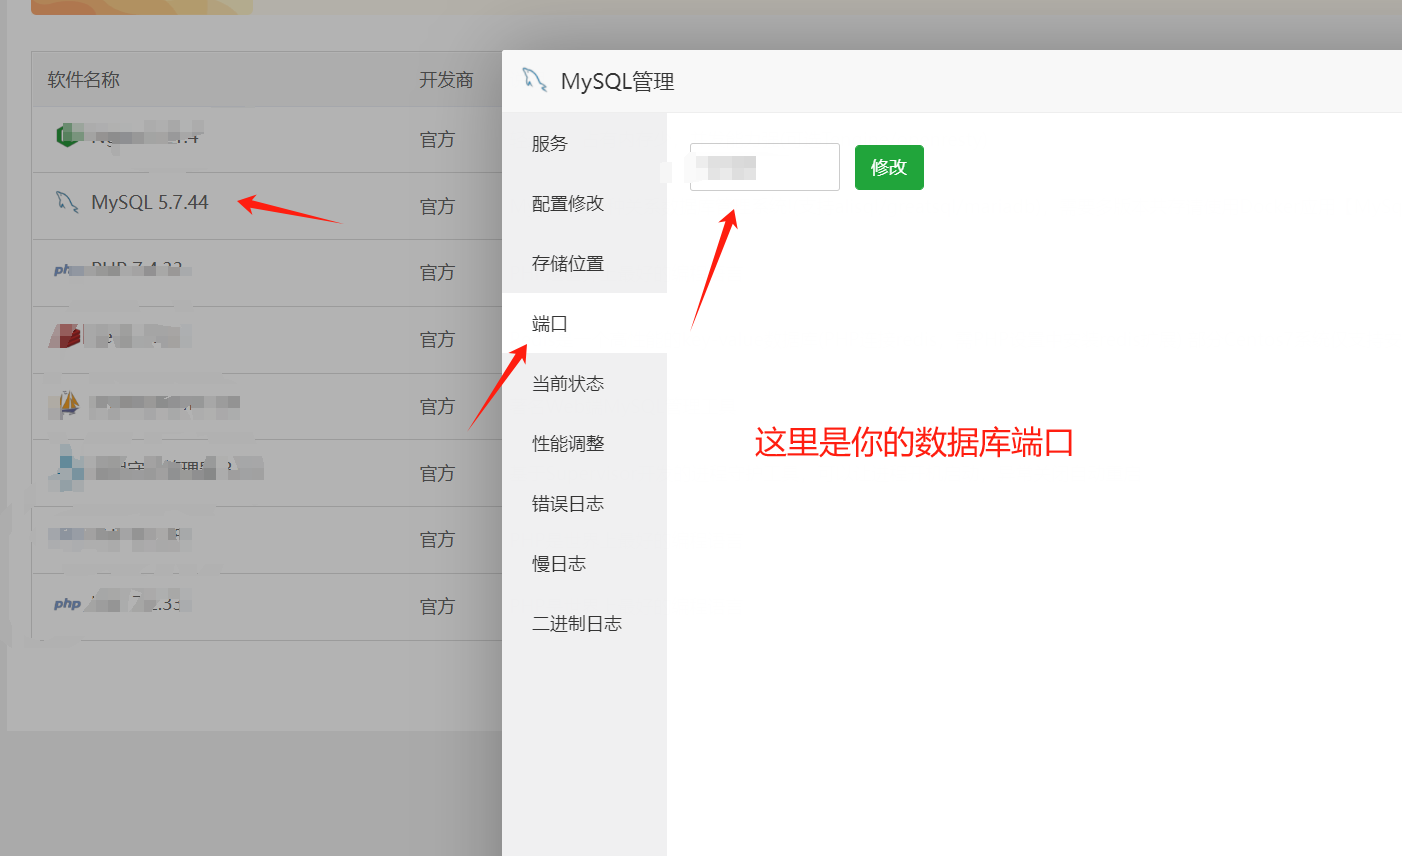Click the php icon in last software row

tap(67, 604)
